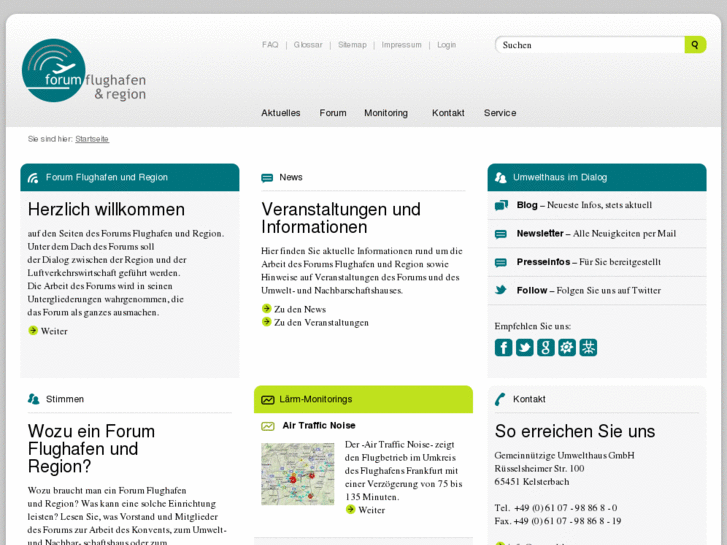Open the FAQ link
The width and height of the screenshot is (727, 545).
coord(270,45)
